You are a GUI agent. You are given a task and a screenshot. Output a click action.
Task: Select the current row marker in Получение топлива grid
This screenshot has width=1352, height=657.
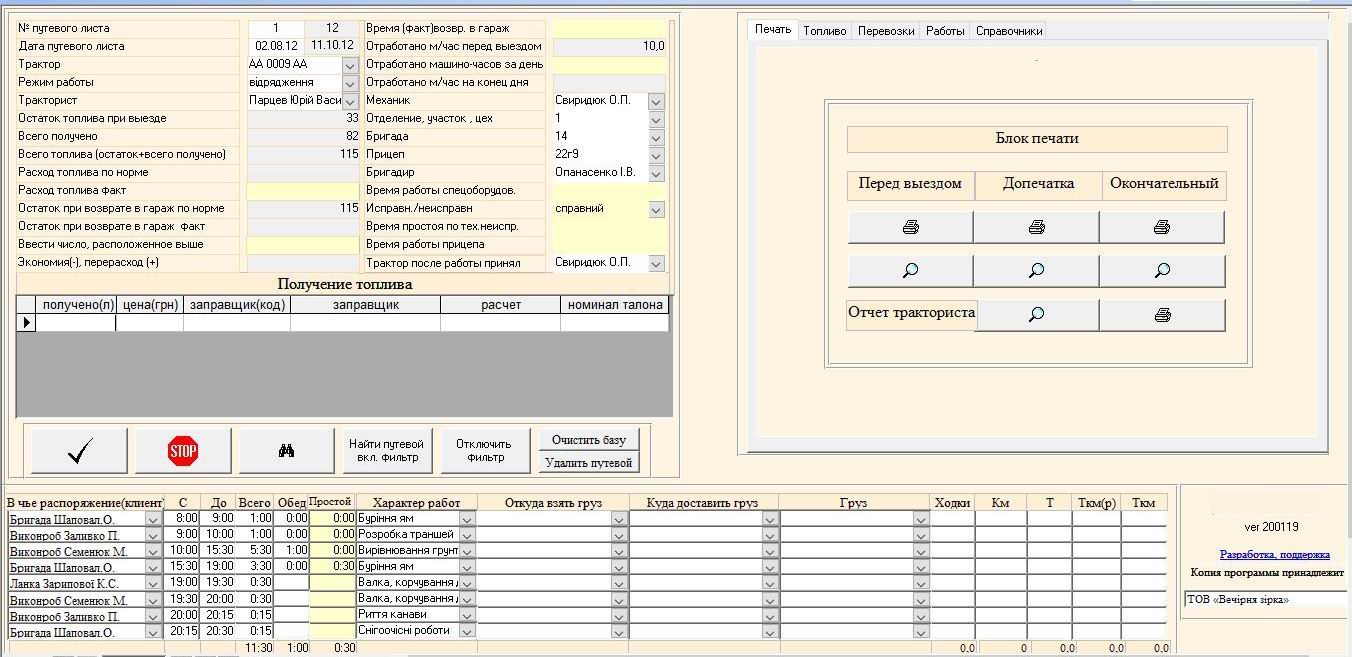(x=26, y=323)
